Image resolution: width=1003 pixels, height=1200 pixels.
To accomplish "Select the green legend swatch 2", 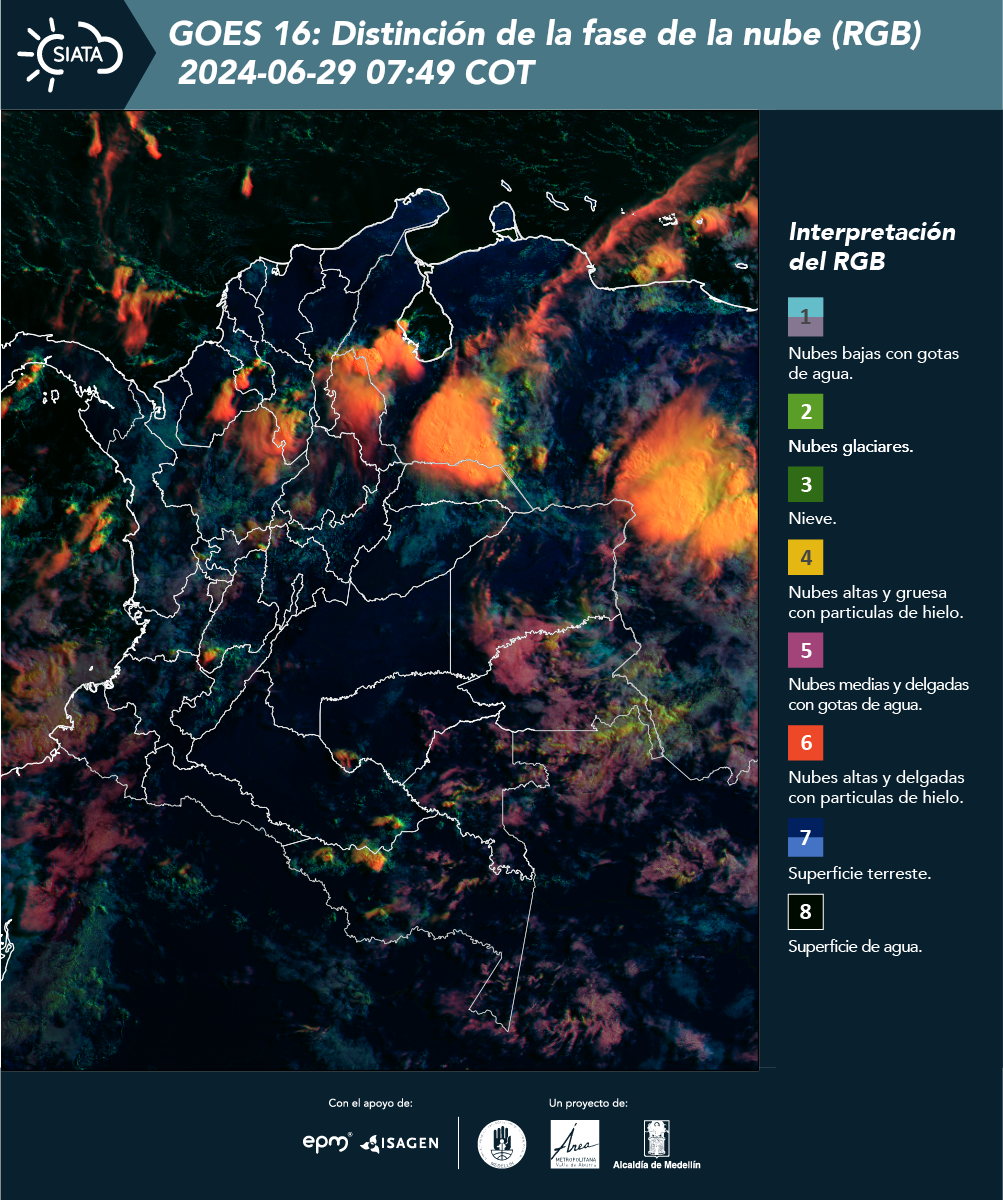I will [805, 411].
